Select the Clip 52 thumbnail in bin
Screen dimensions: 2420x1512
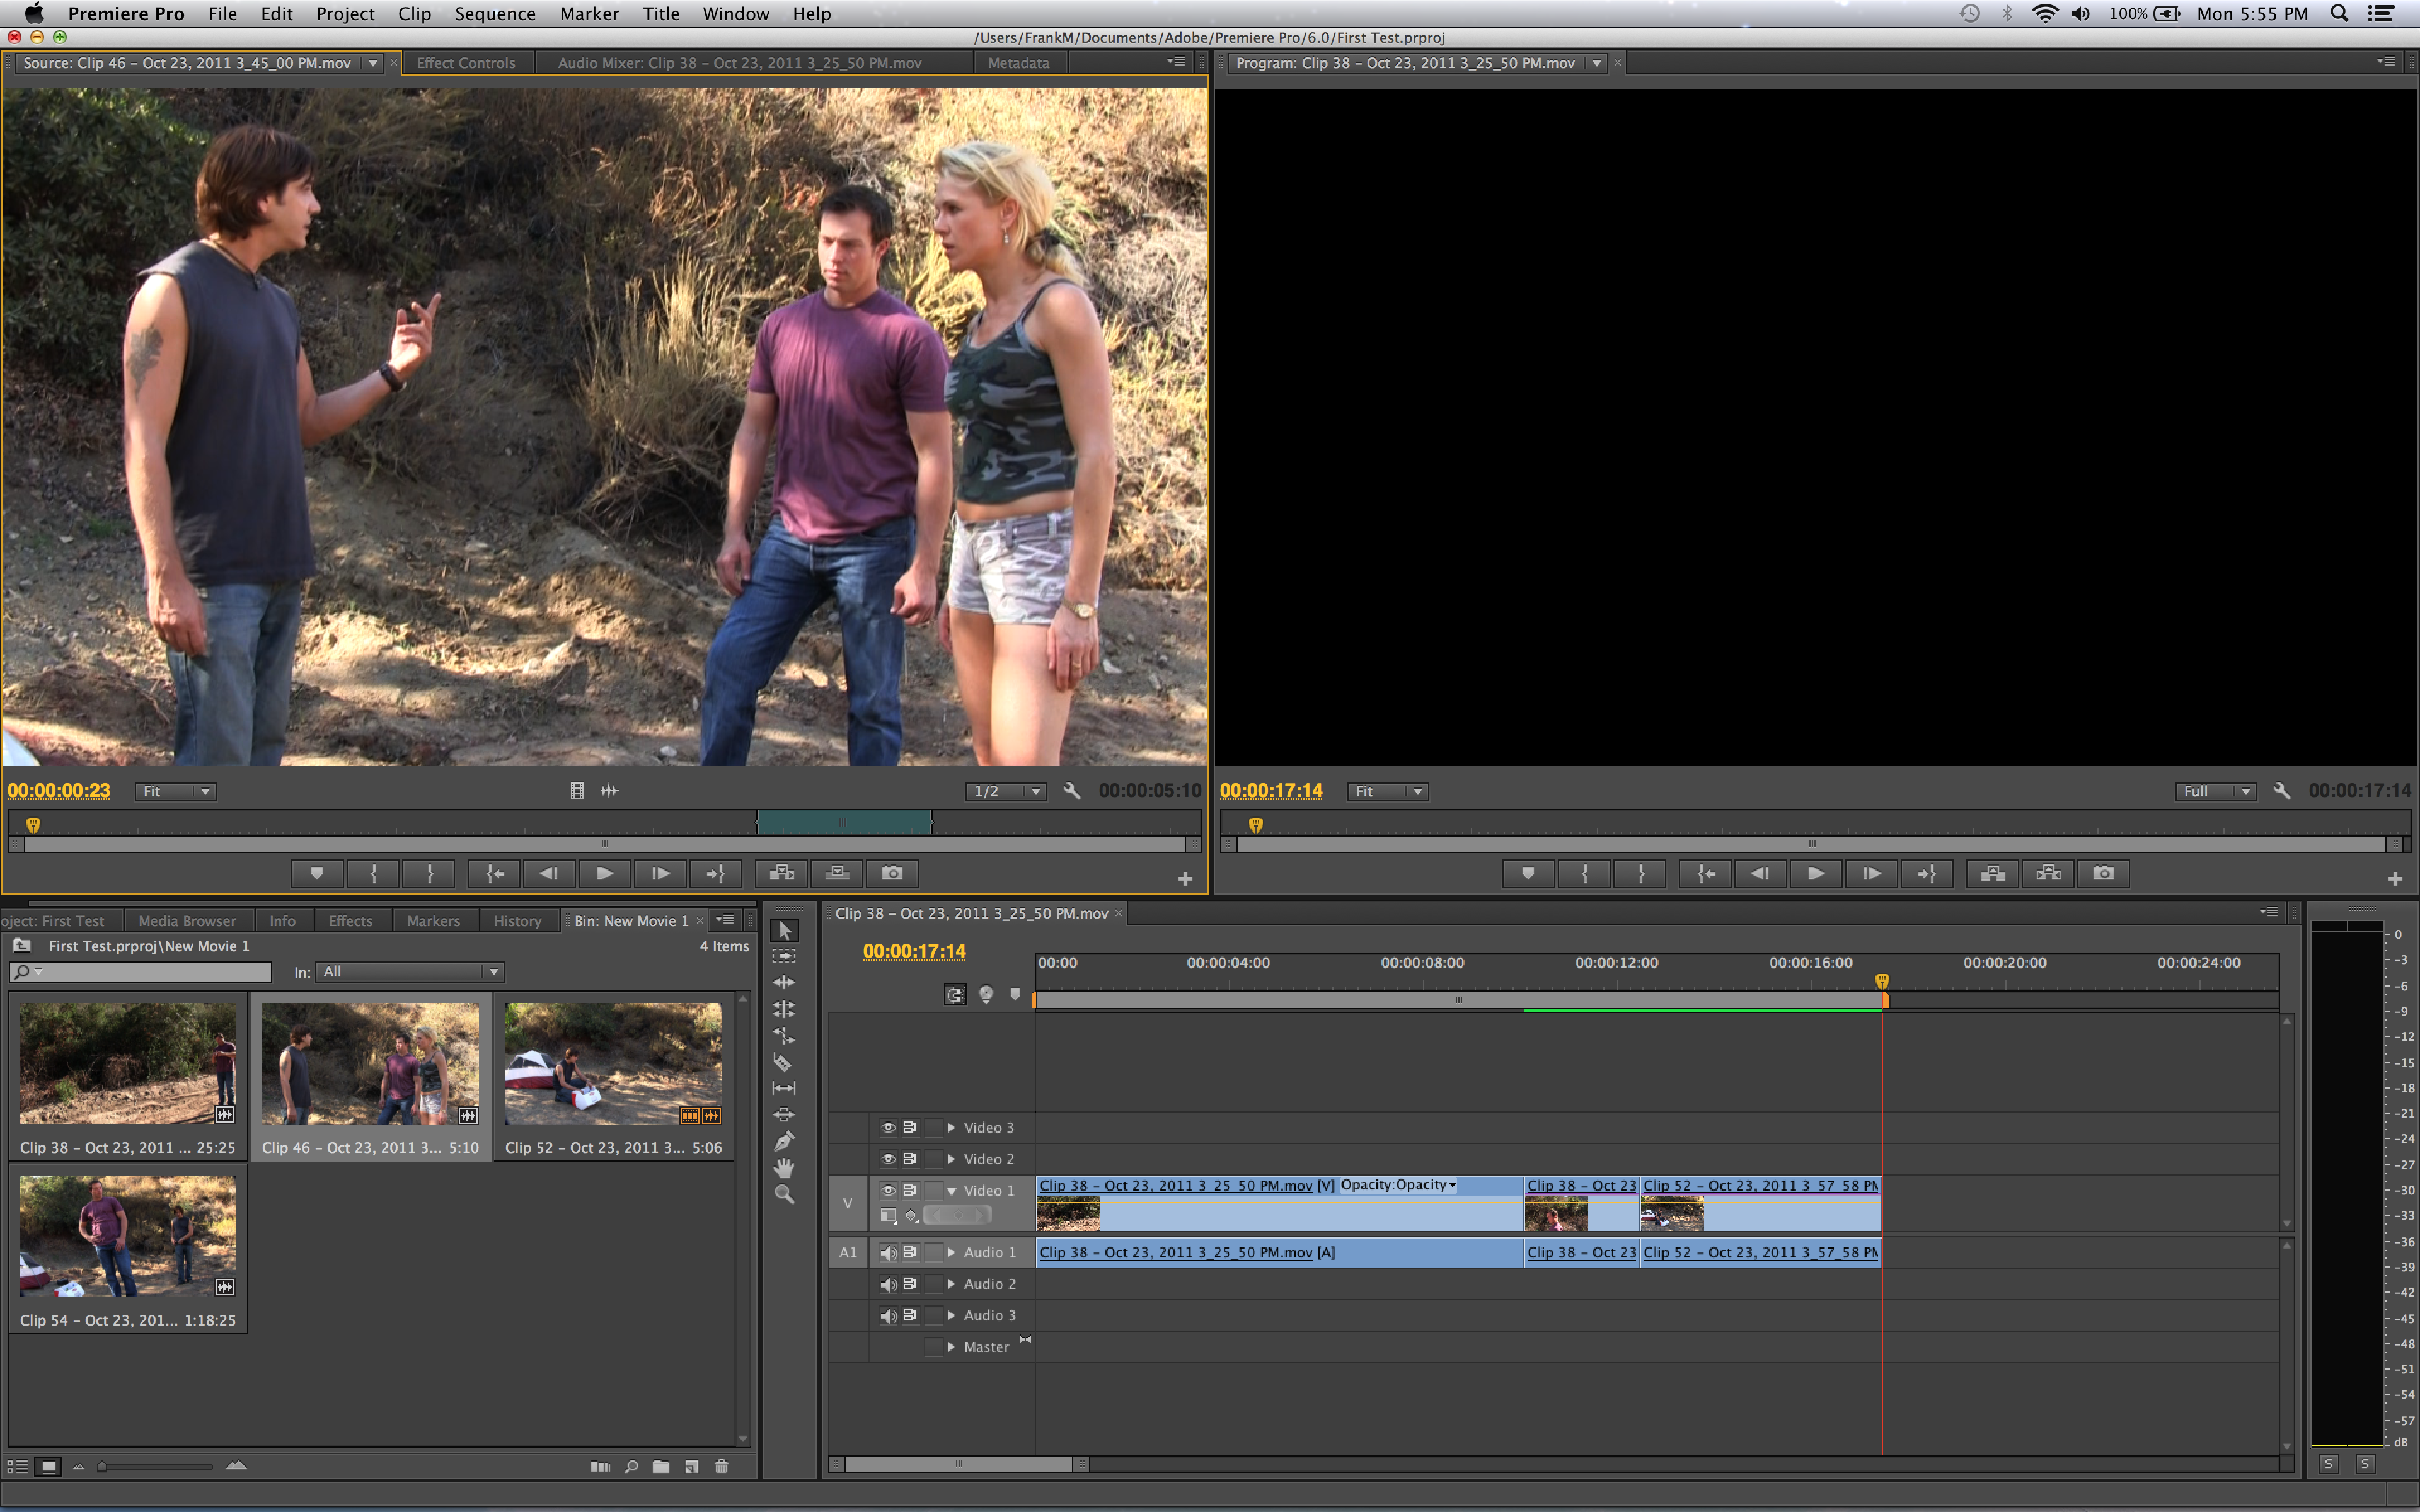click(613, 1064)
